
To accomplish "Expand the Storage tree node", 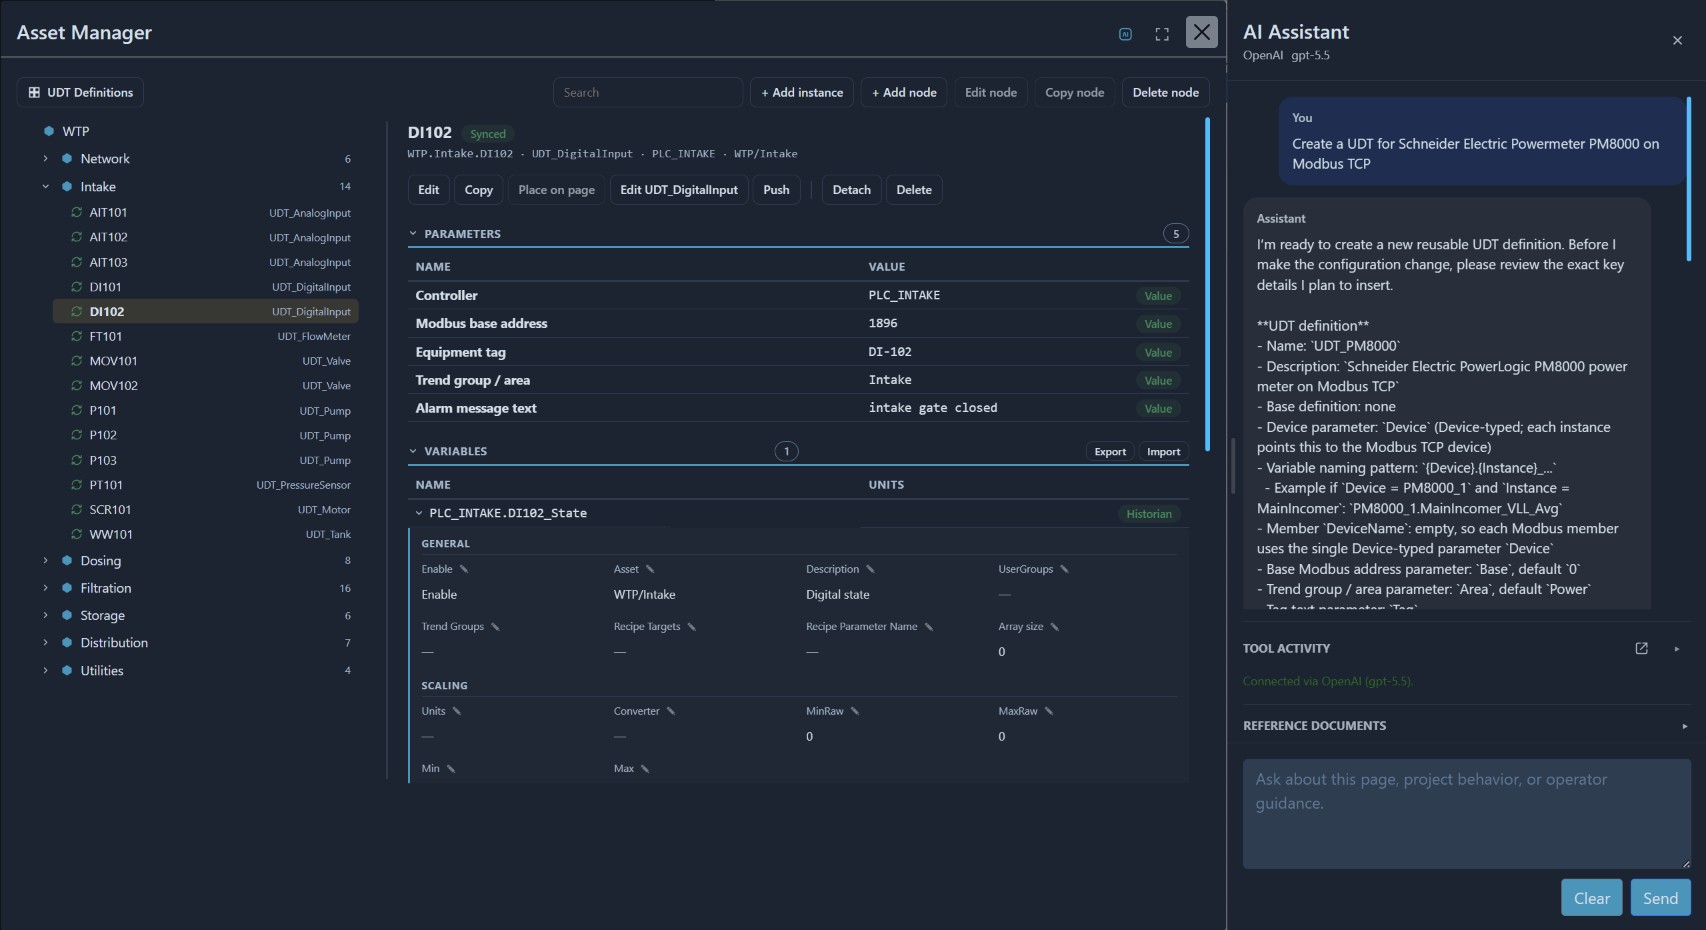I will [46, 616].
